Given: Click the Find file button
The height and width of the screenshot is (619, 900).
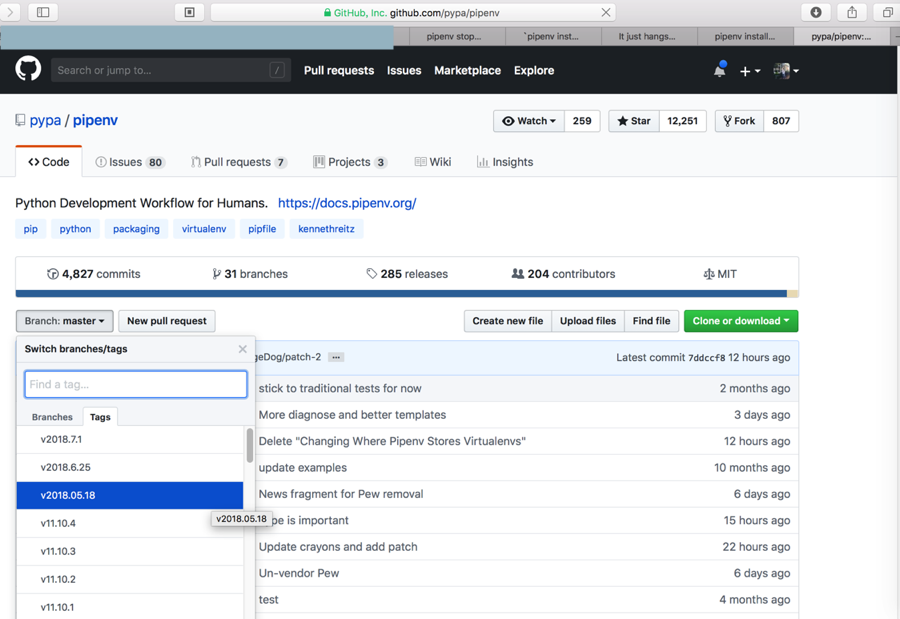Looking at the screenshot, I should click(x=651, y=321).
